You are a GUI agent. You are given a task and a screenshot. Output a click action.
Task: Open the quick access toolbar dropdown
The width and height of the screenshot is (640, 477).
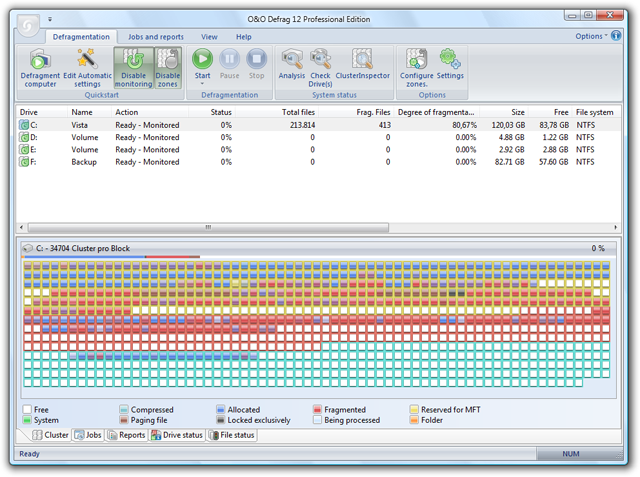pos(50,19)
